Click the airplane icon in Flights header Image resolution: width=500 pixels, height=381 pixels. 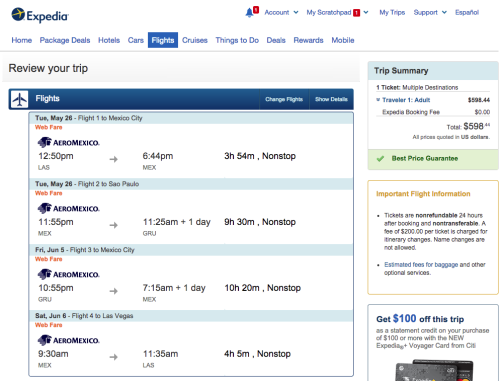click(20, 99)
